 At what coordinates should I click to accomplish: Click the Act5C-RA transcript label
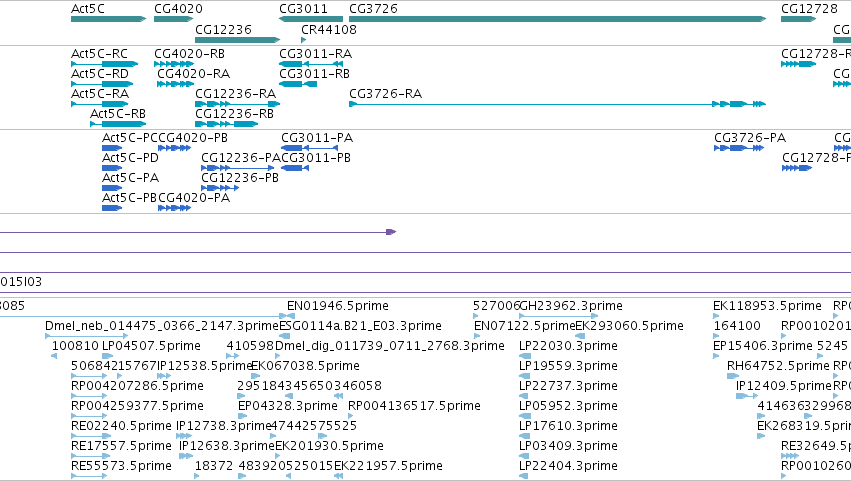(100, 93)
